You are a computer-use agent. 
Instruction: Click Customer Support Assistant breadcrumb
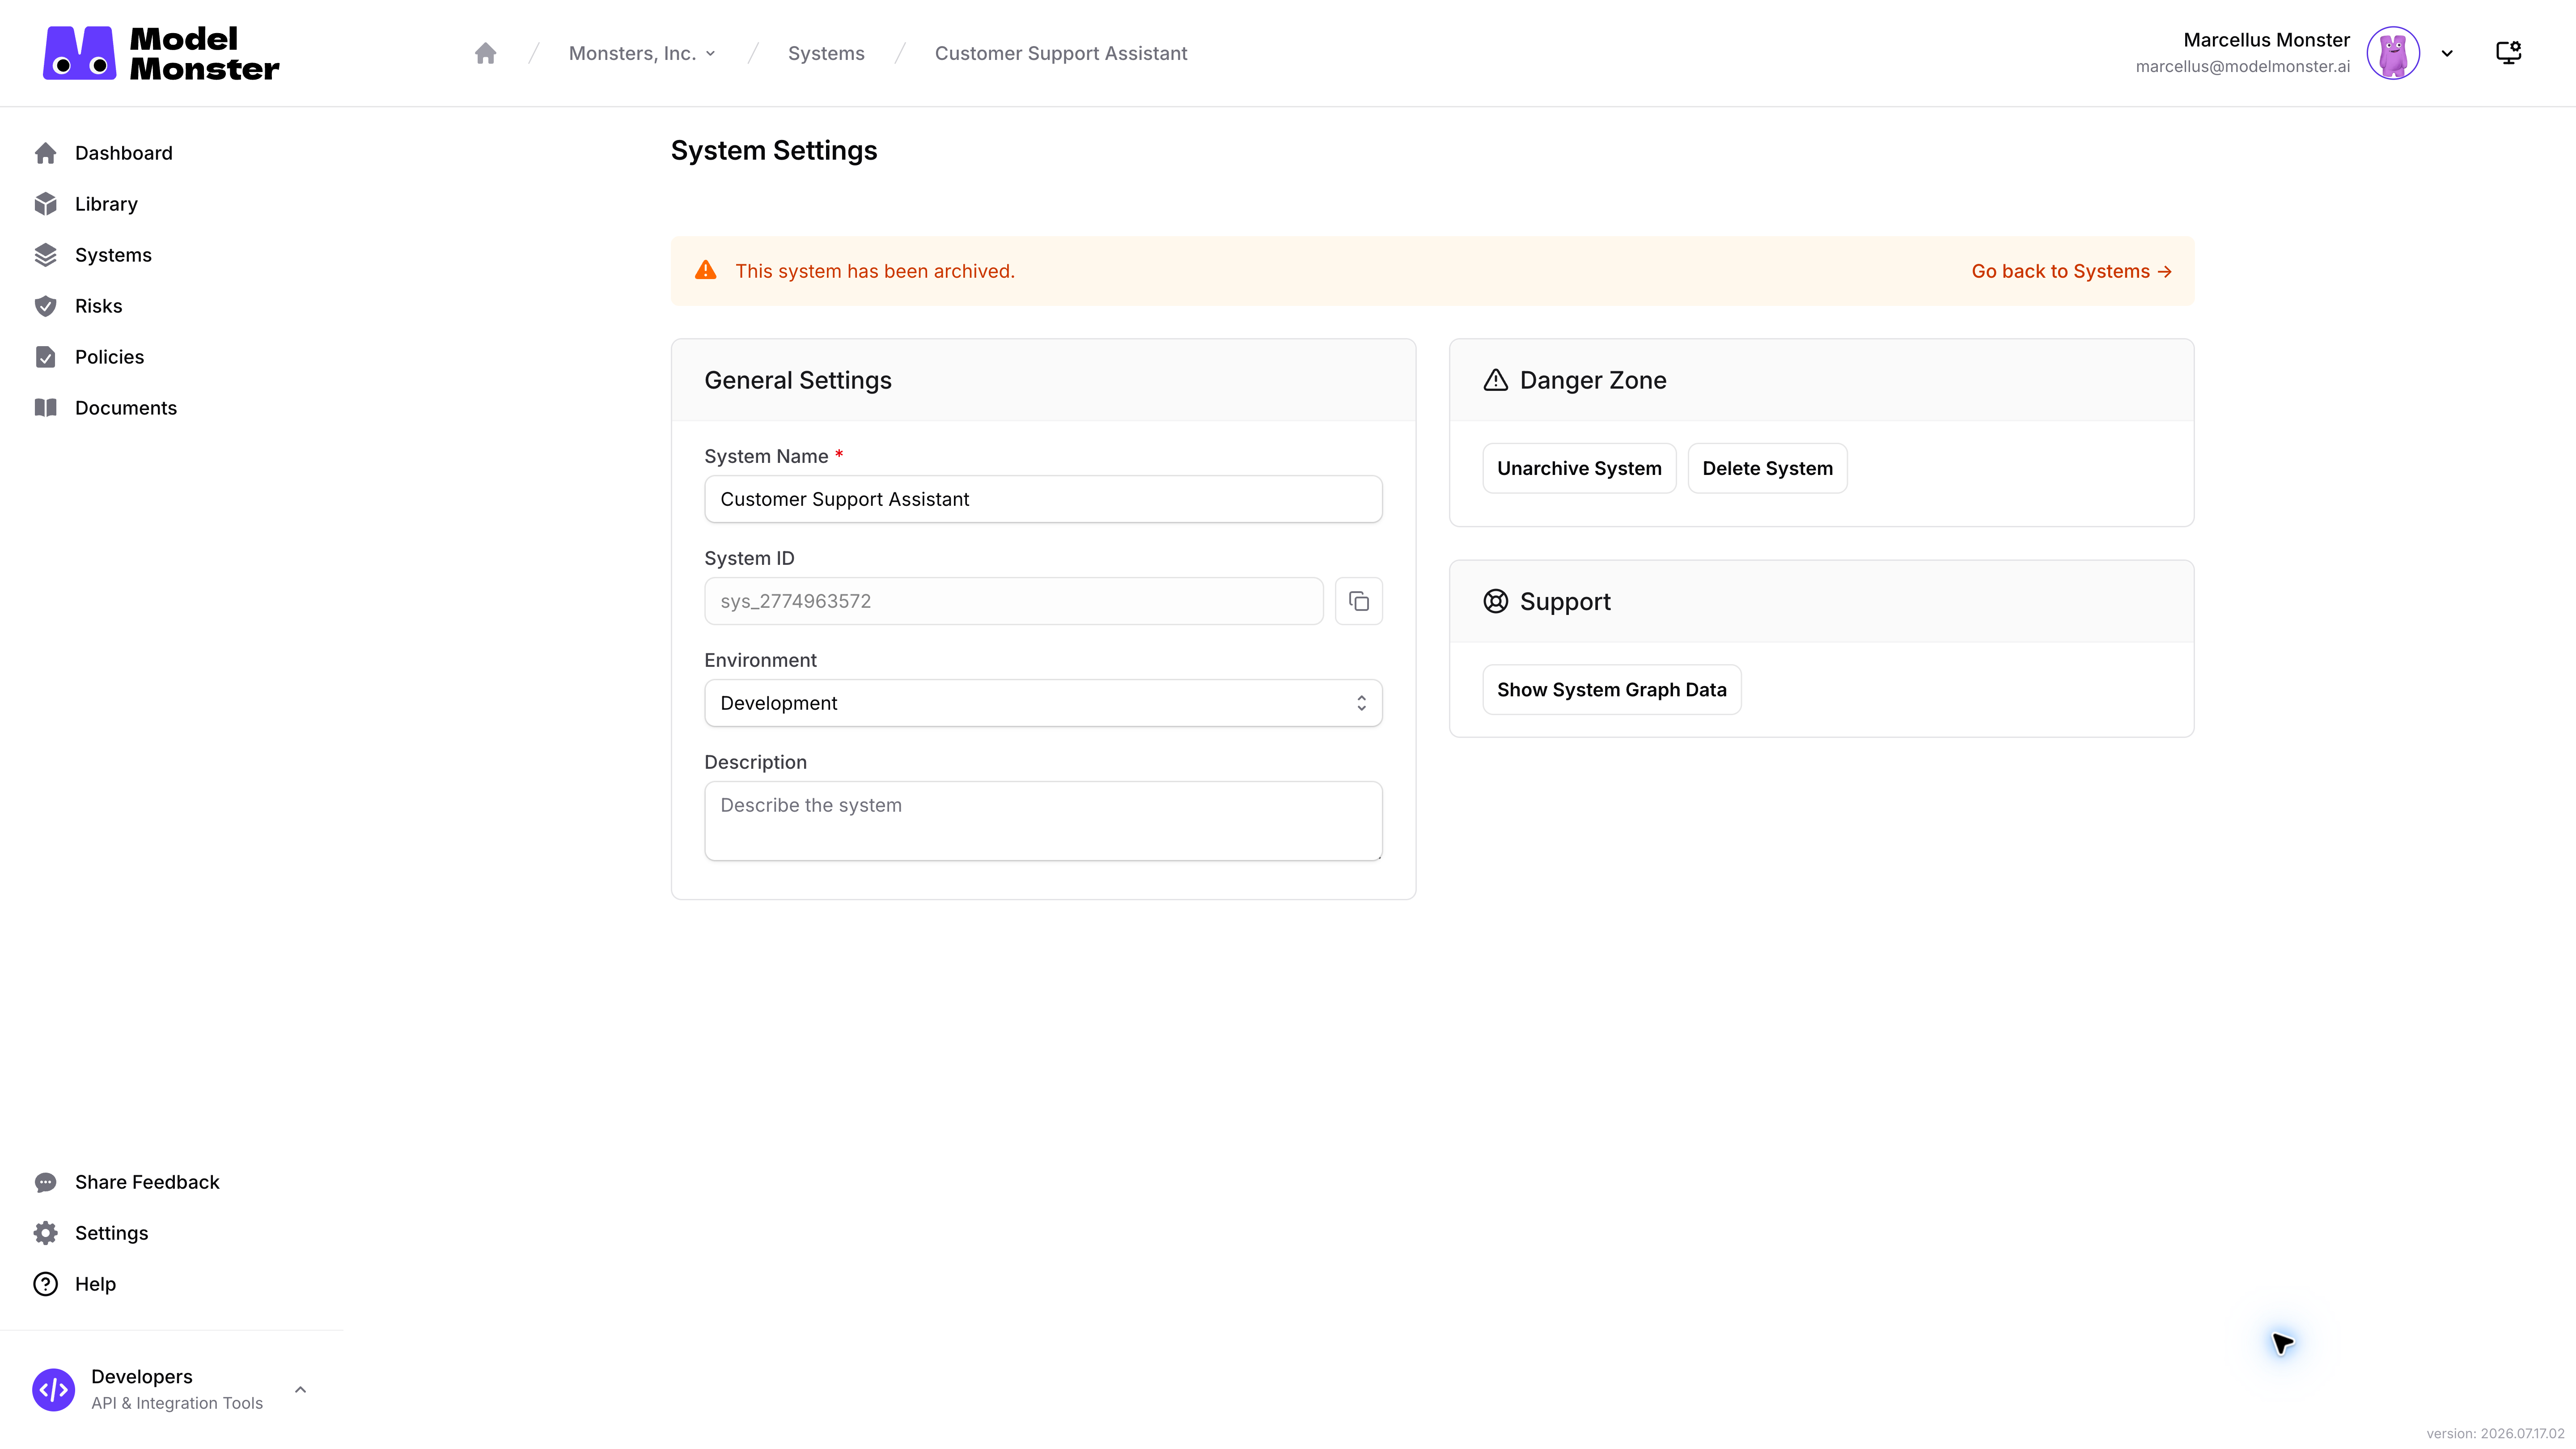click(1061, 53)
